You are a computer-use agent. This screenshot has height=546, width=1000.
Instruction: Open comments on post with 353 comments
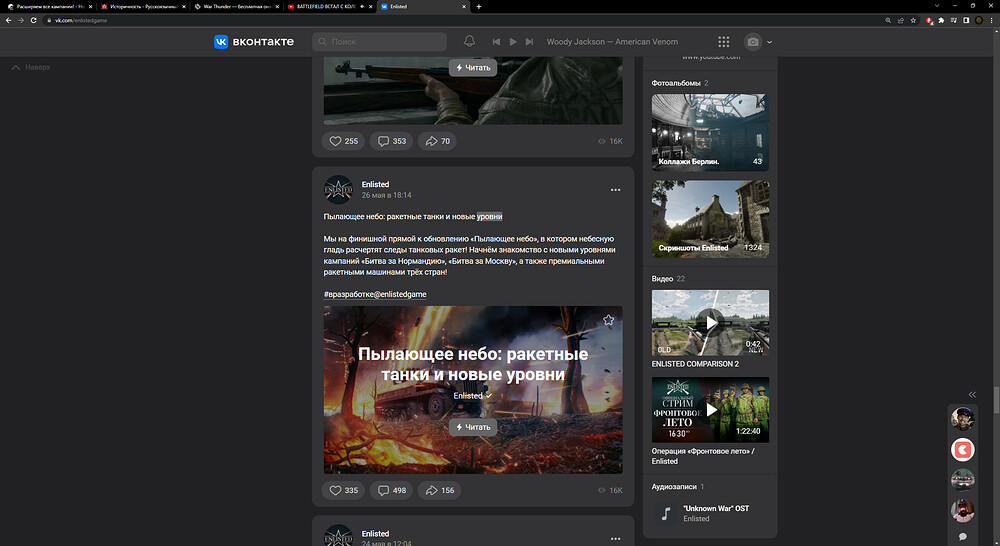point(392,141)
